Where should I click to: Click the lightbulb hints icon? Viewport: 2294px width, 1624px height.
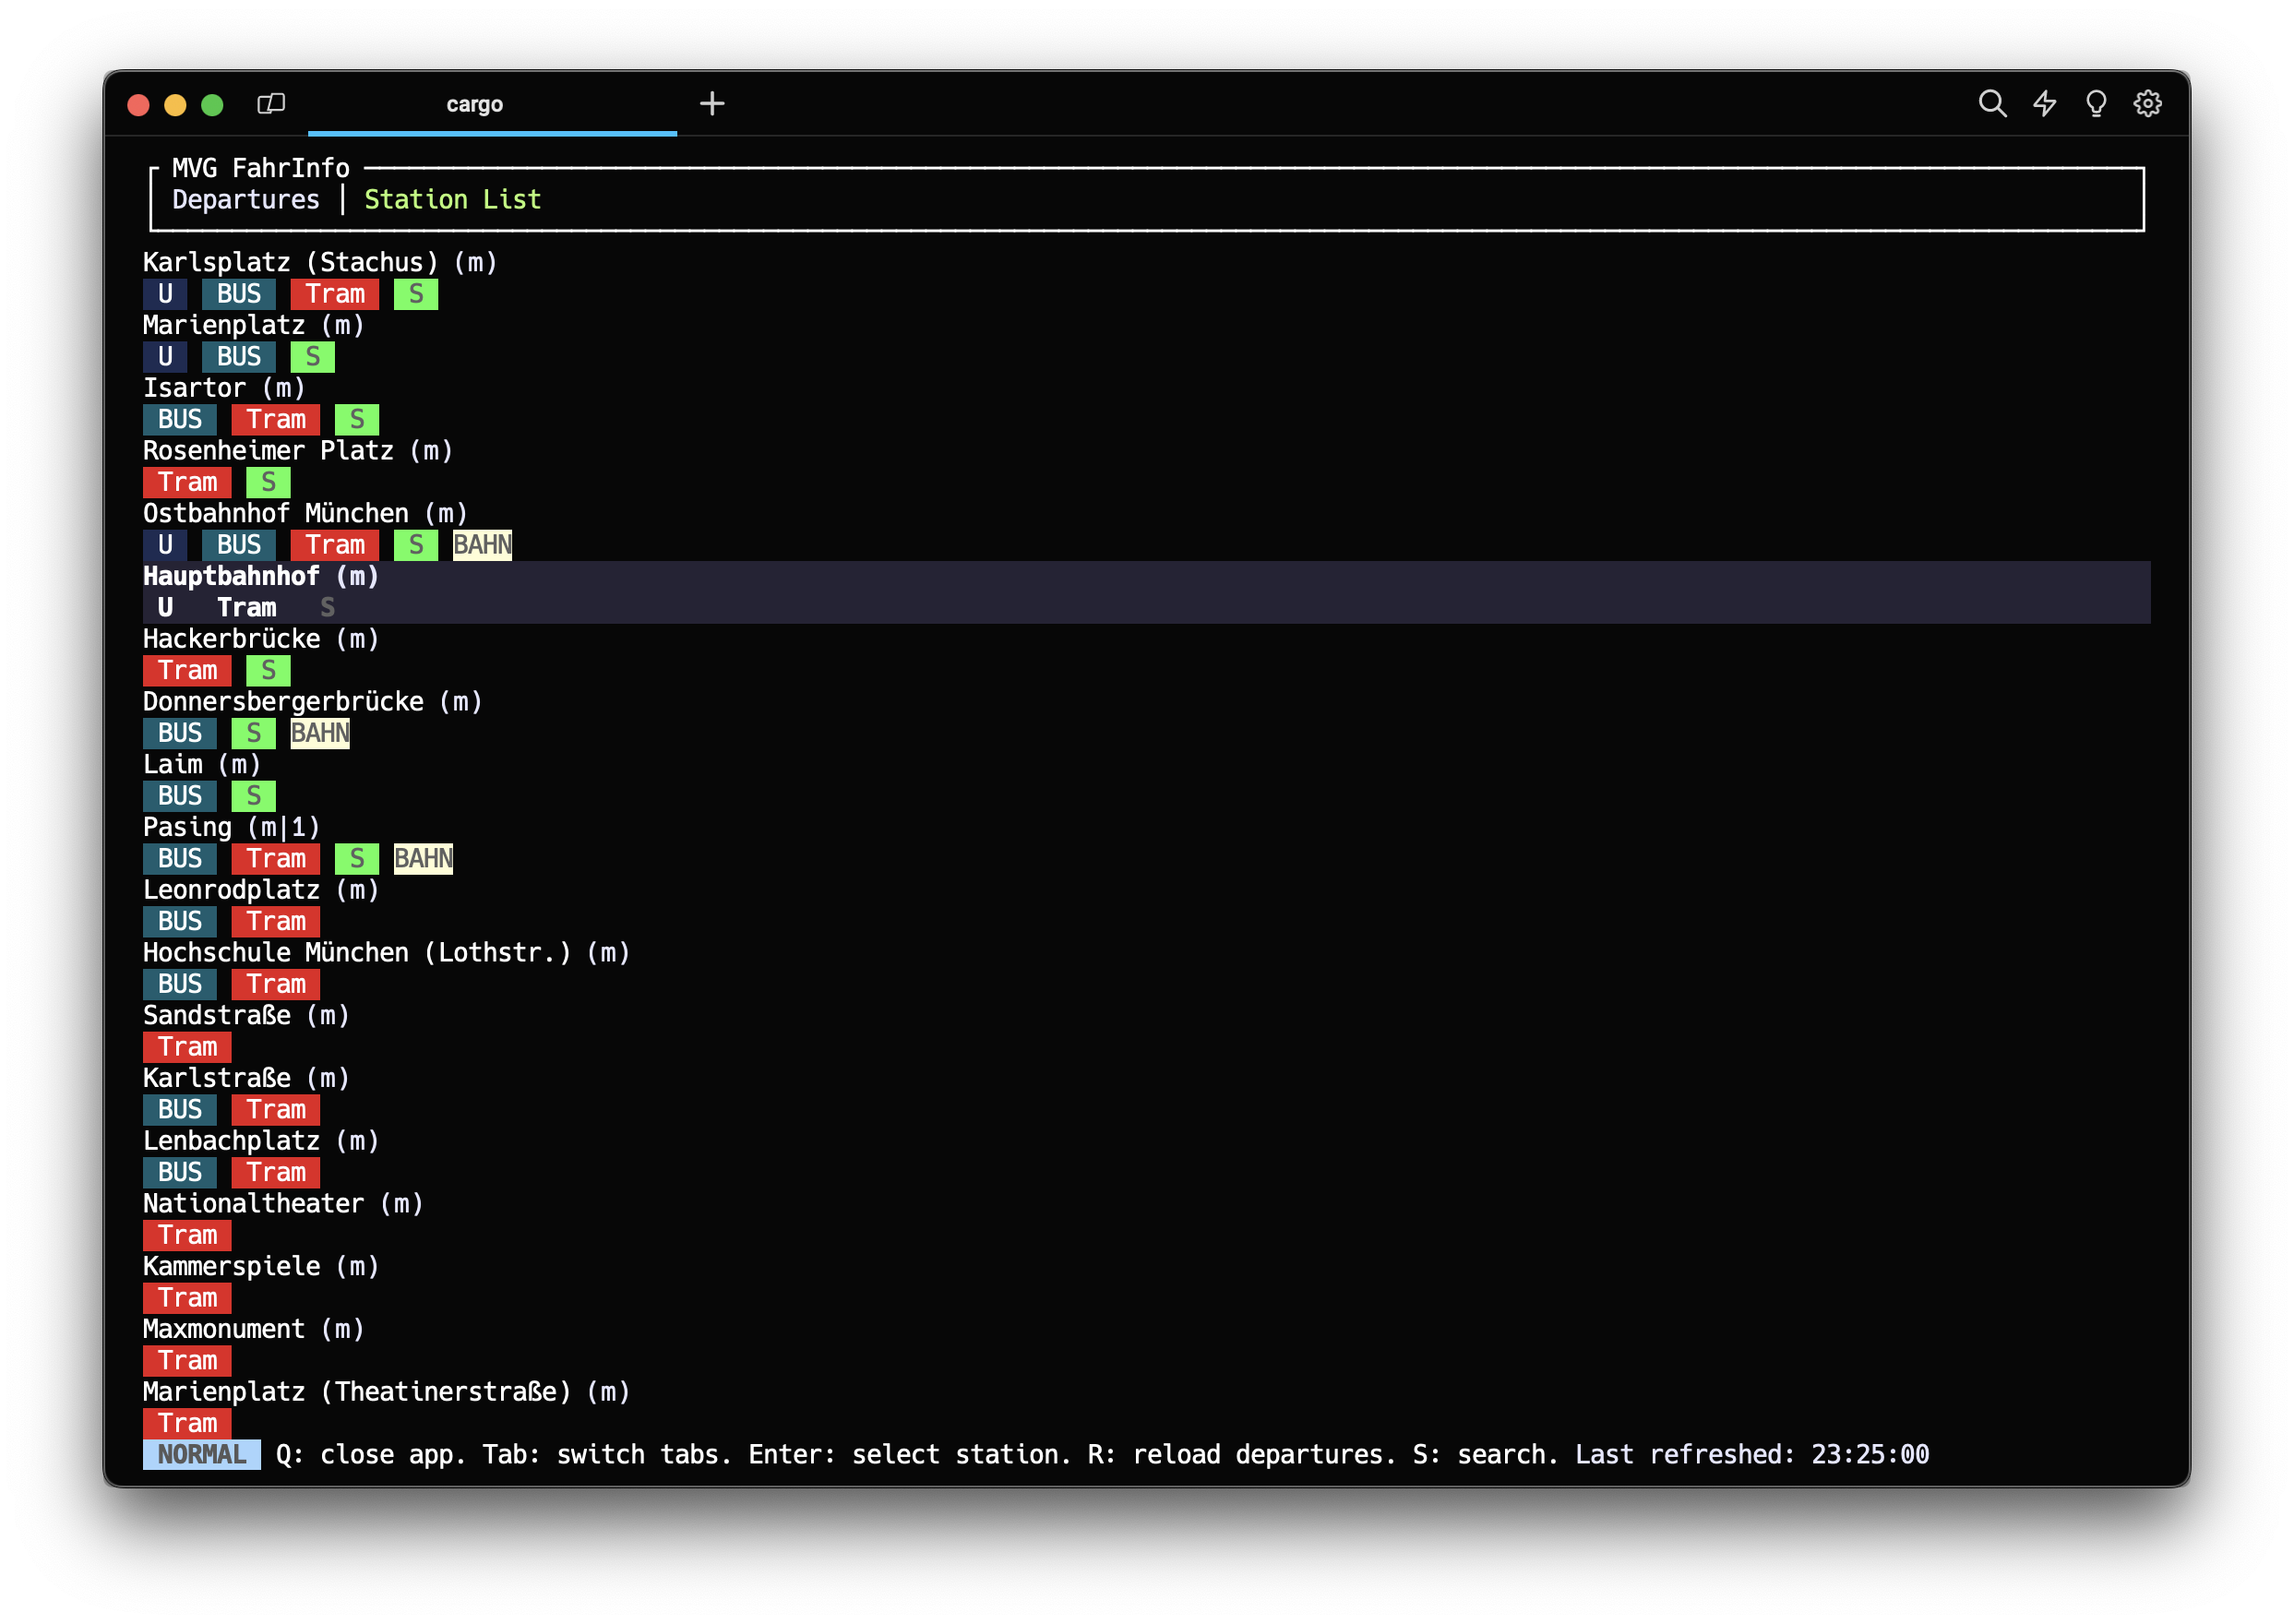[x=2096, y=104]
